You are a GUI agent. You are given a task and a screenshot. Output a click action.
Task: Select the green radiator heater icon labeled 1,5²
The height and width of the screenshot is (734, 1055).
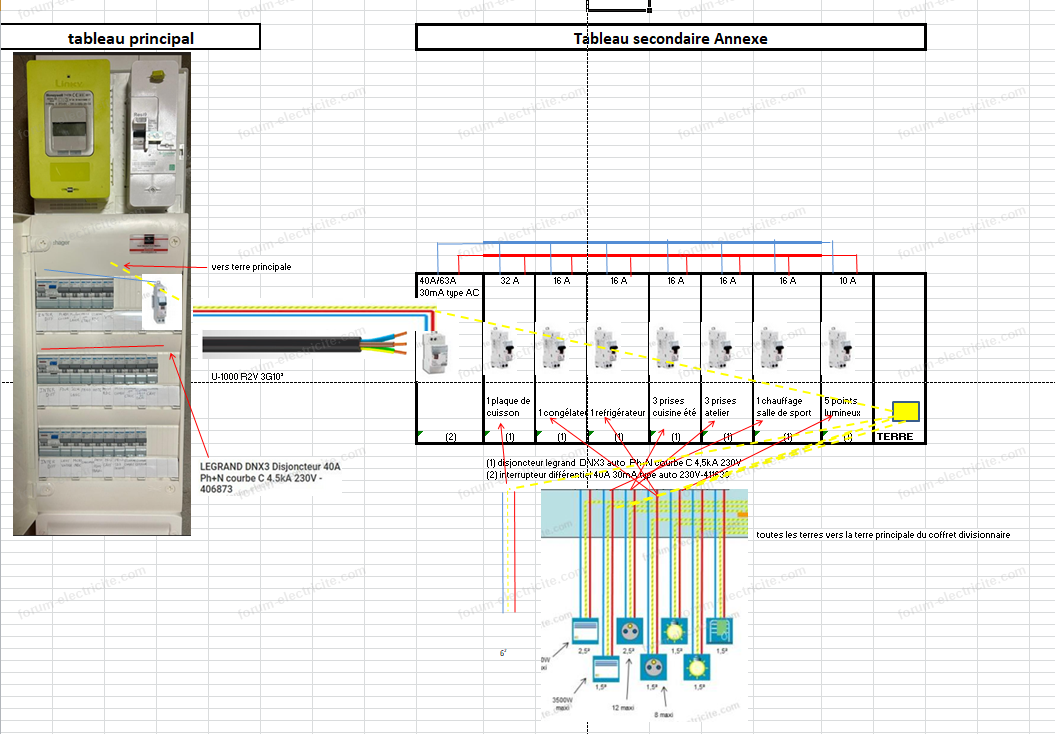point(720,630)
